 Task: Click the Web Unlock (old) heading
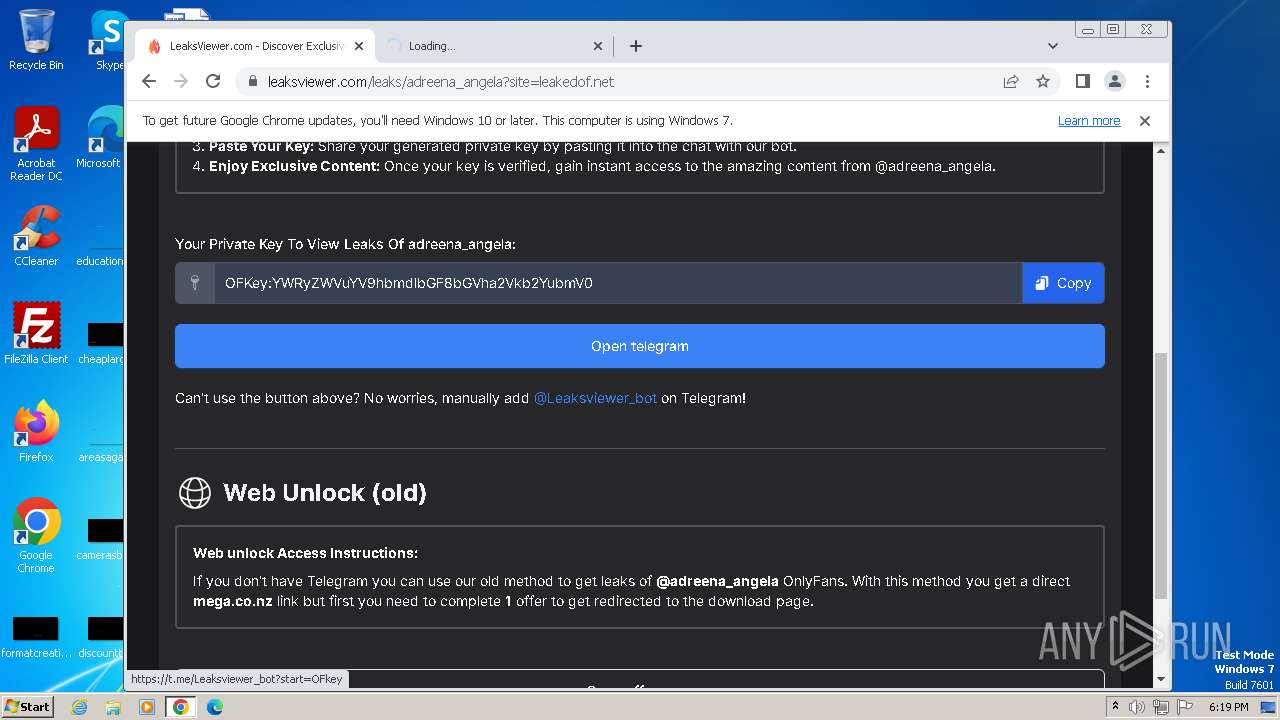(x=325, y=493)
